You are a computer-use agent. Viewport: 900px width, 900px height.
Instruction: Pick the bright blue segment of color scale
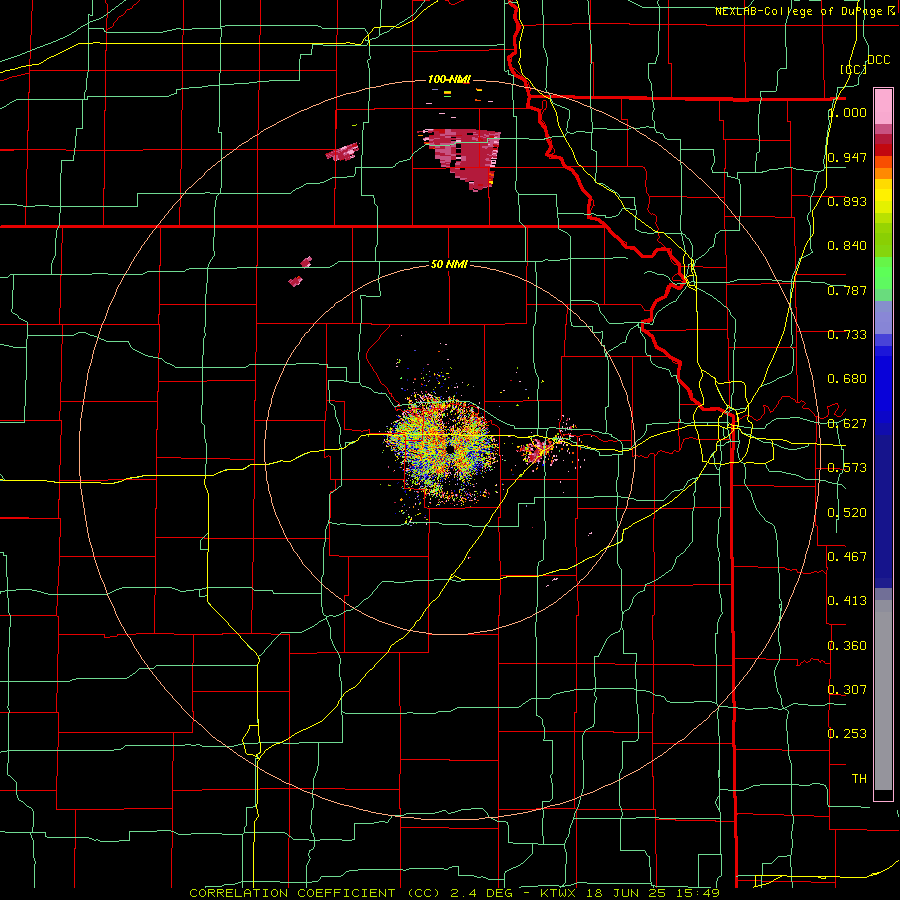point(883,390)
